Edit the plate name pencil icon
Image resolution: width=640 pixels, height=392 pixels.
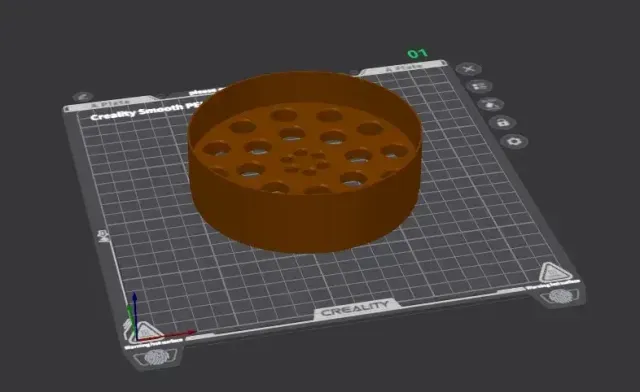pos(83,97)
